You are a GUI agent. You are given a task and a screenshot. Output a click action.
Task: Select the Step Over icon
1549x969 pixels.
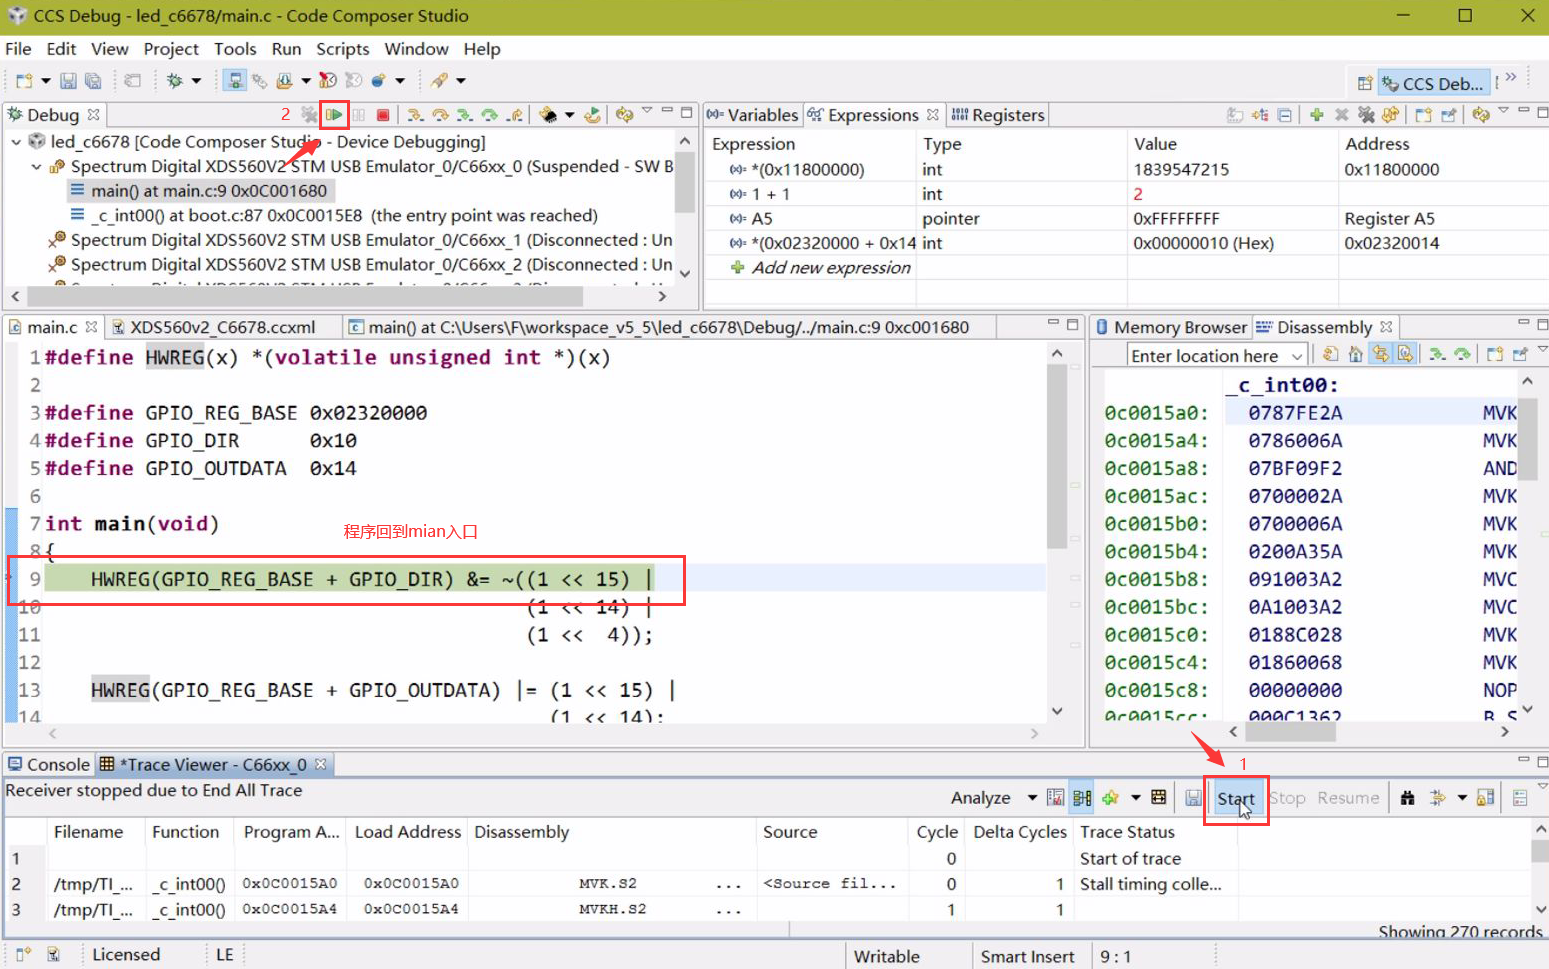pos(441,115)
